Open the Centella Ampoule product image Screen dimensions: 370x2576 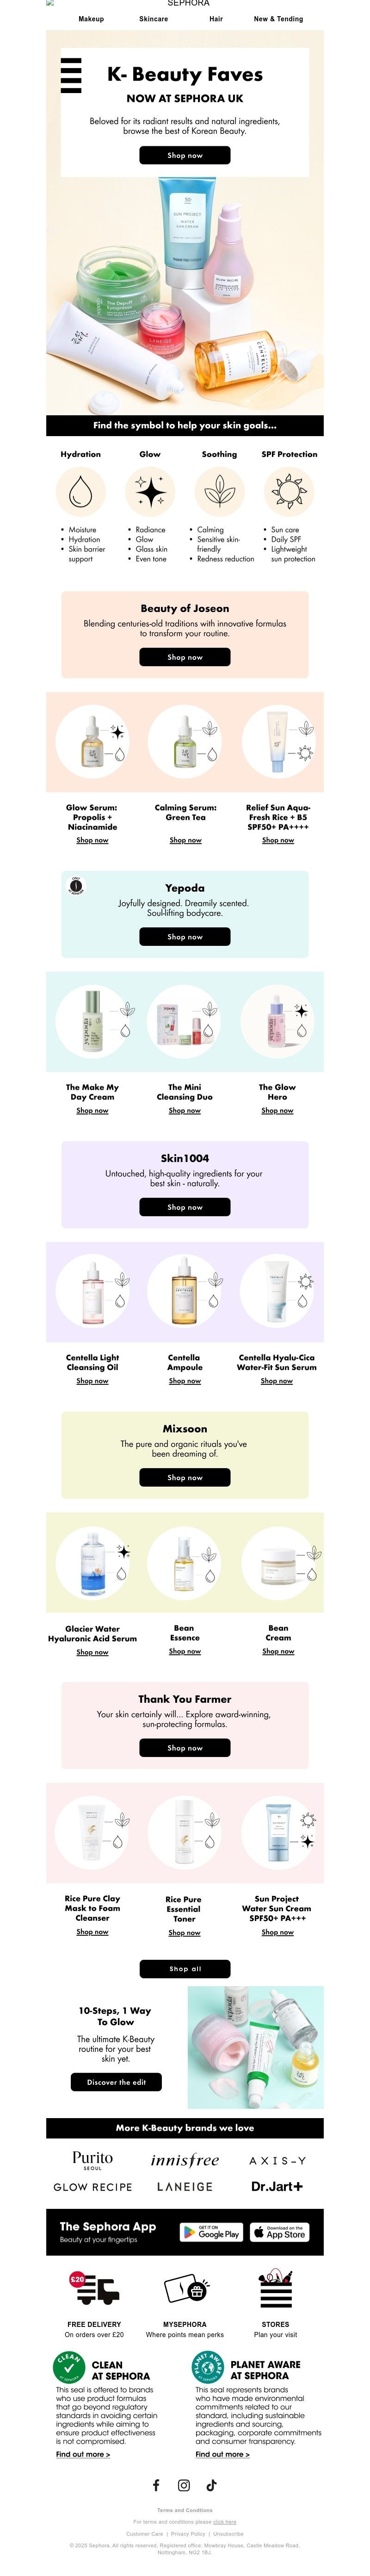[184, 1292]
